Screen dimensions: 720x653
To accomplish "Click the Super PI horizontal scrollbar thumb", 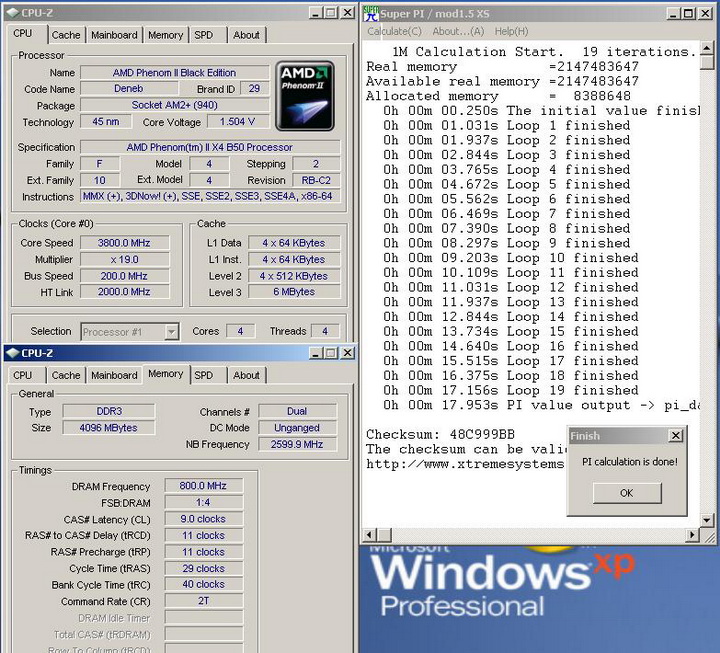I will point(385,535).
